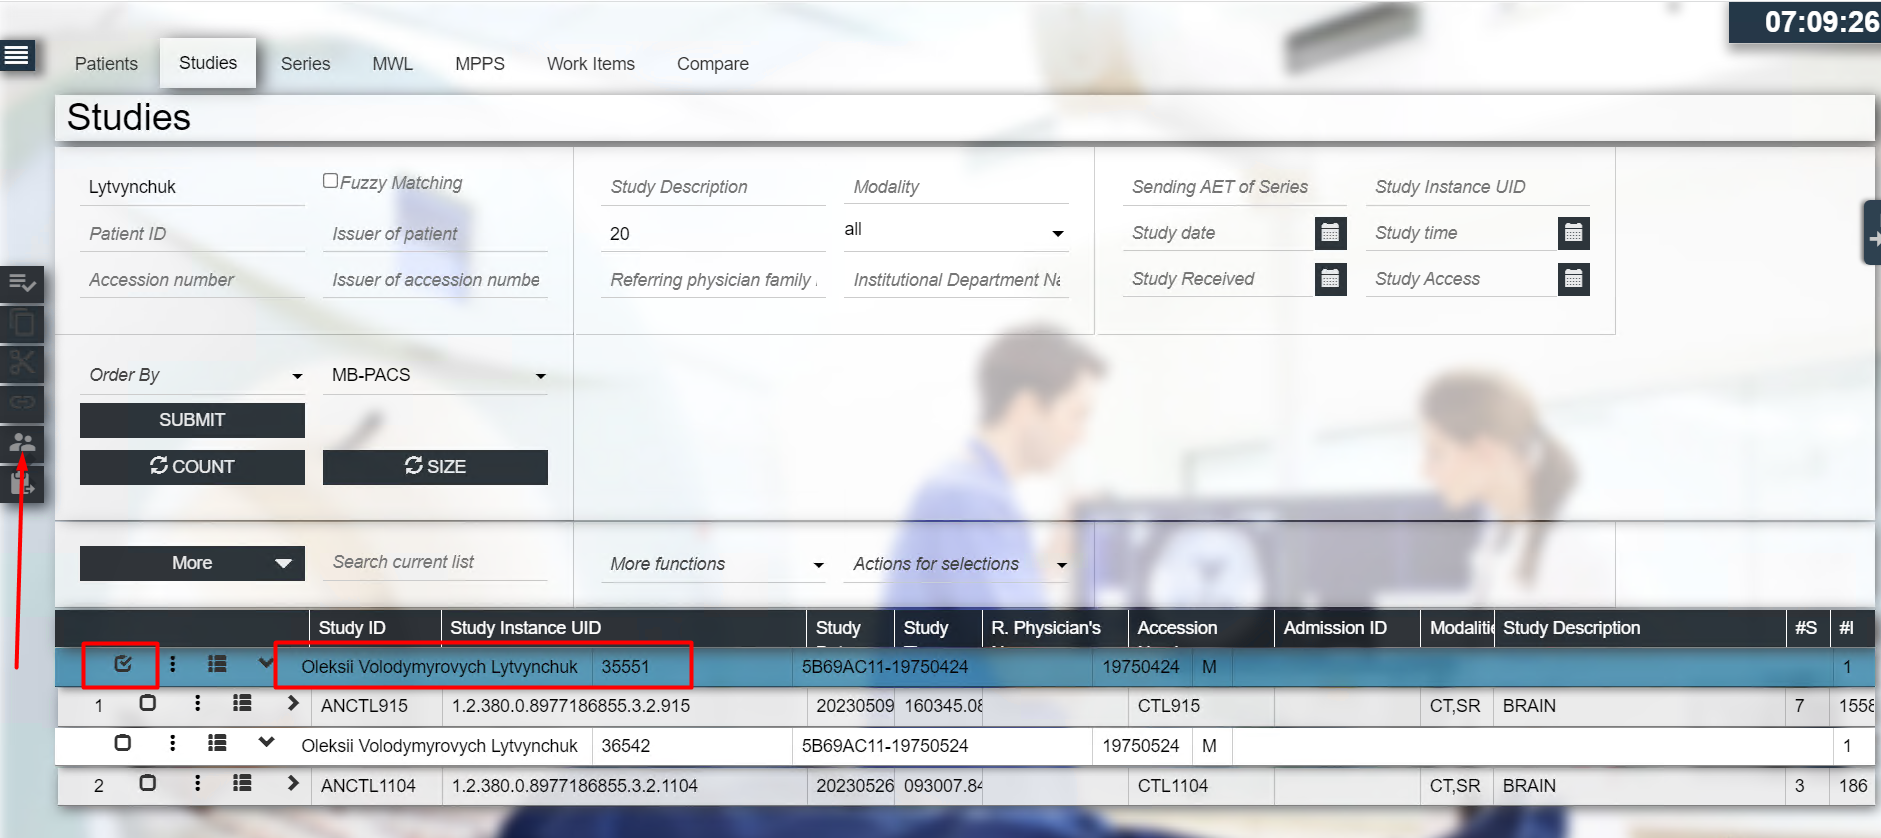The width and height of the screenshot is (1881, 838).
Task: Select checkbox for study ANCTL915
Action: [148, 704]
